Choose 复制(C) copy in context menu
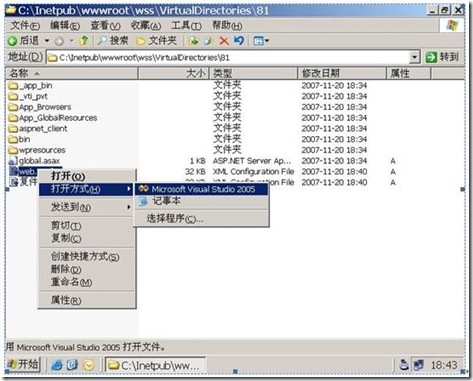 [87, 238]
